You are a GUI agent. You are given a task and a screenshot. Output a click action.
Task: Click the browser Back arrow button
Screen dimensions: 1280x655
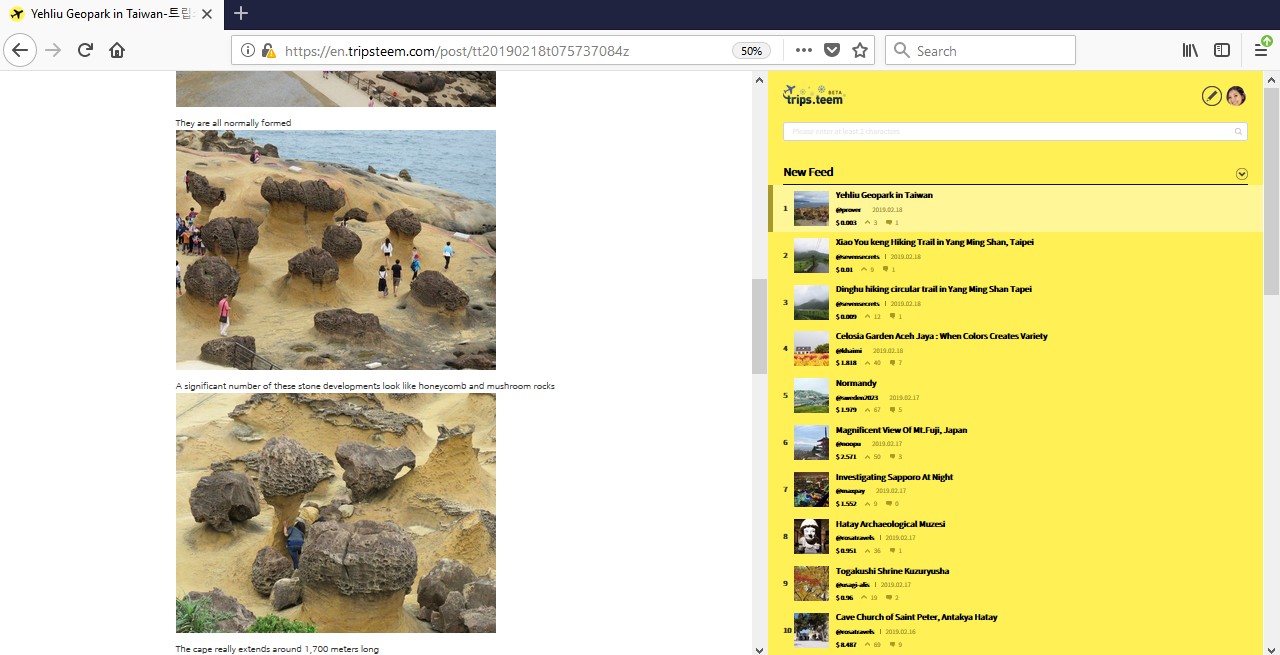[20, 50]
